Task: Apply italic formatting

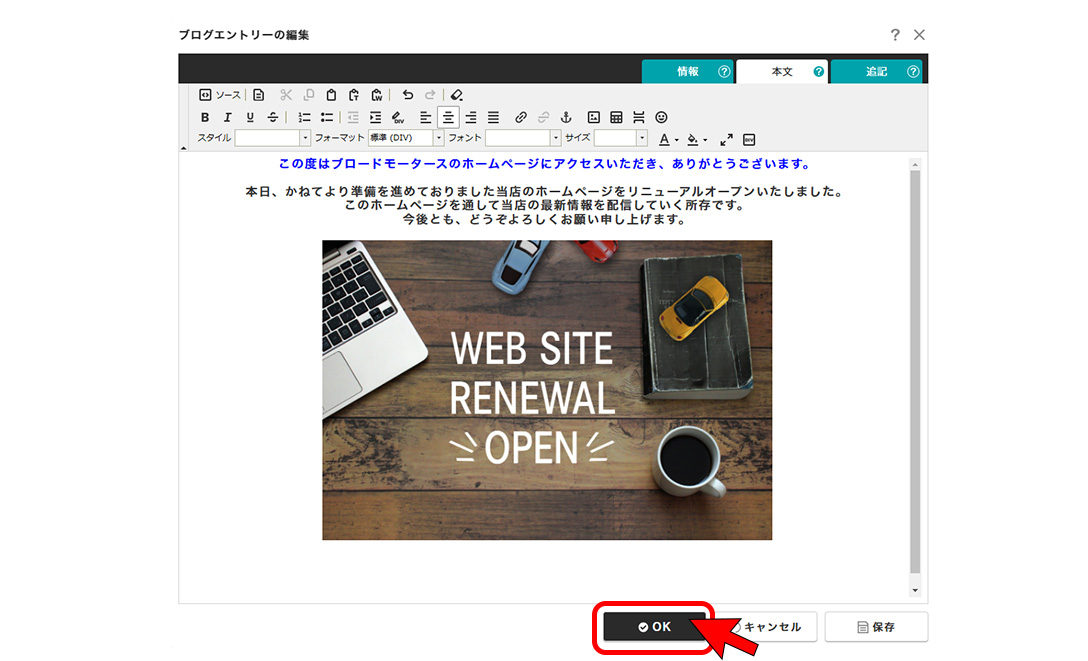Action: [x=227, y=118]
